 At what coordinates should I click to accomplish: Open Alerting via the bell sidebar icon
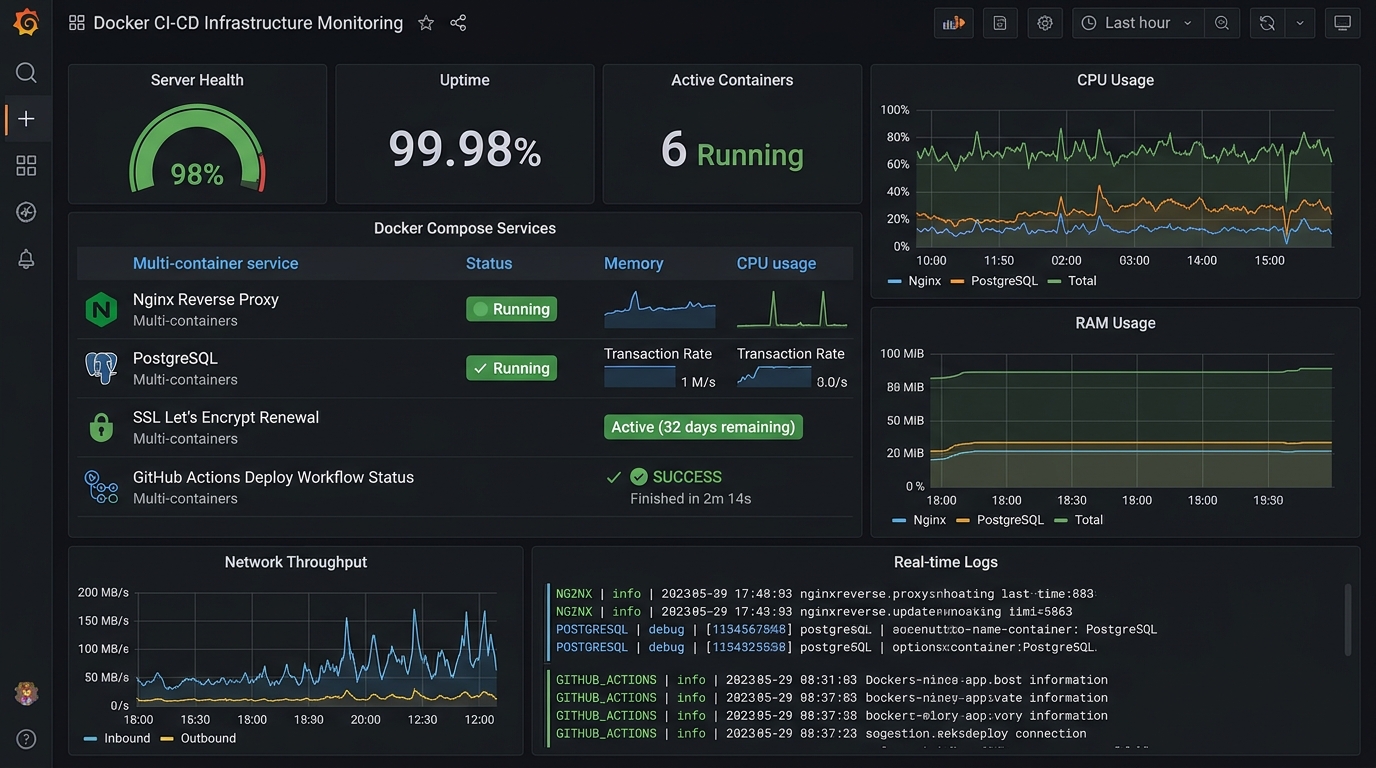click(27, 259)
